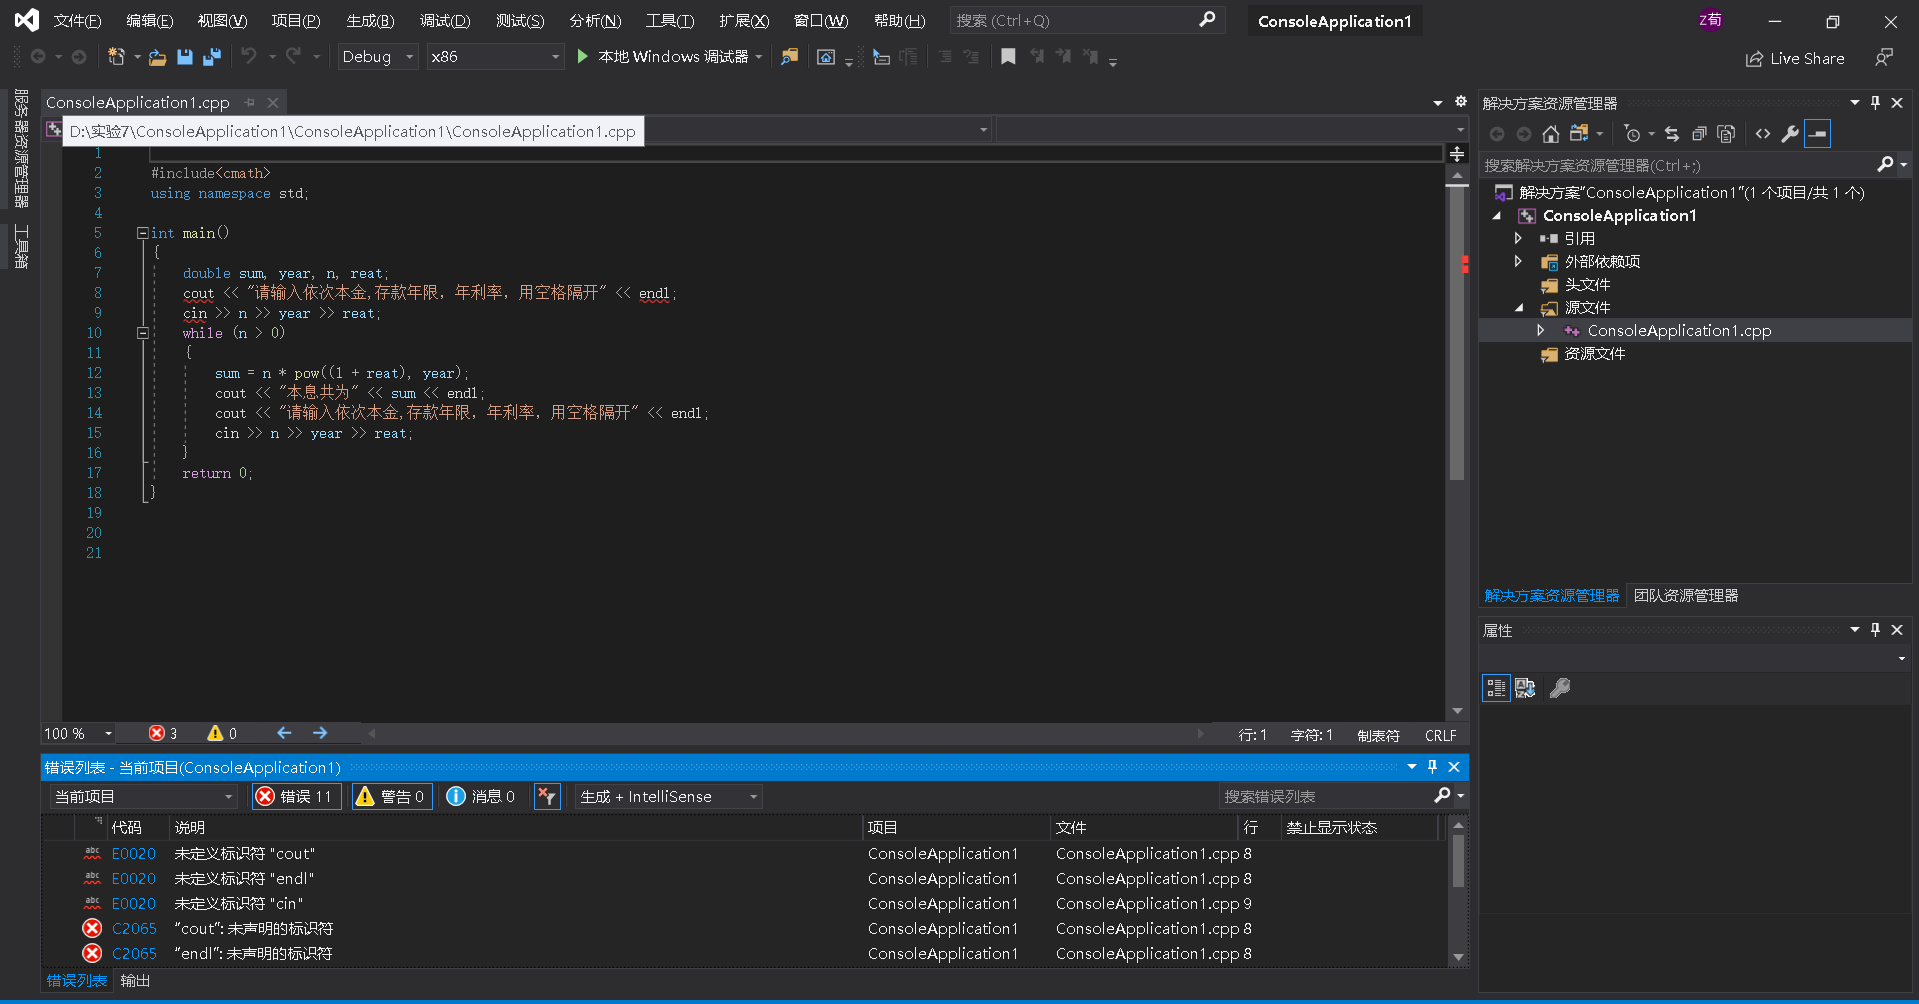The image size is (1919, 1004).
Task: Toggle the 警告 0 warnings filter
Action: (x=392, y=797)
